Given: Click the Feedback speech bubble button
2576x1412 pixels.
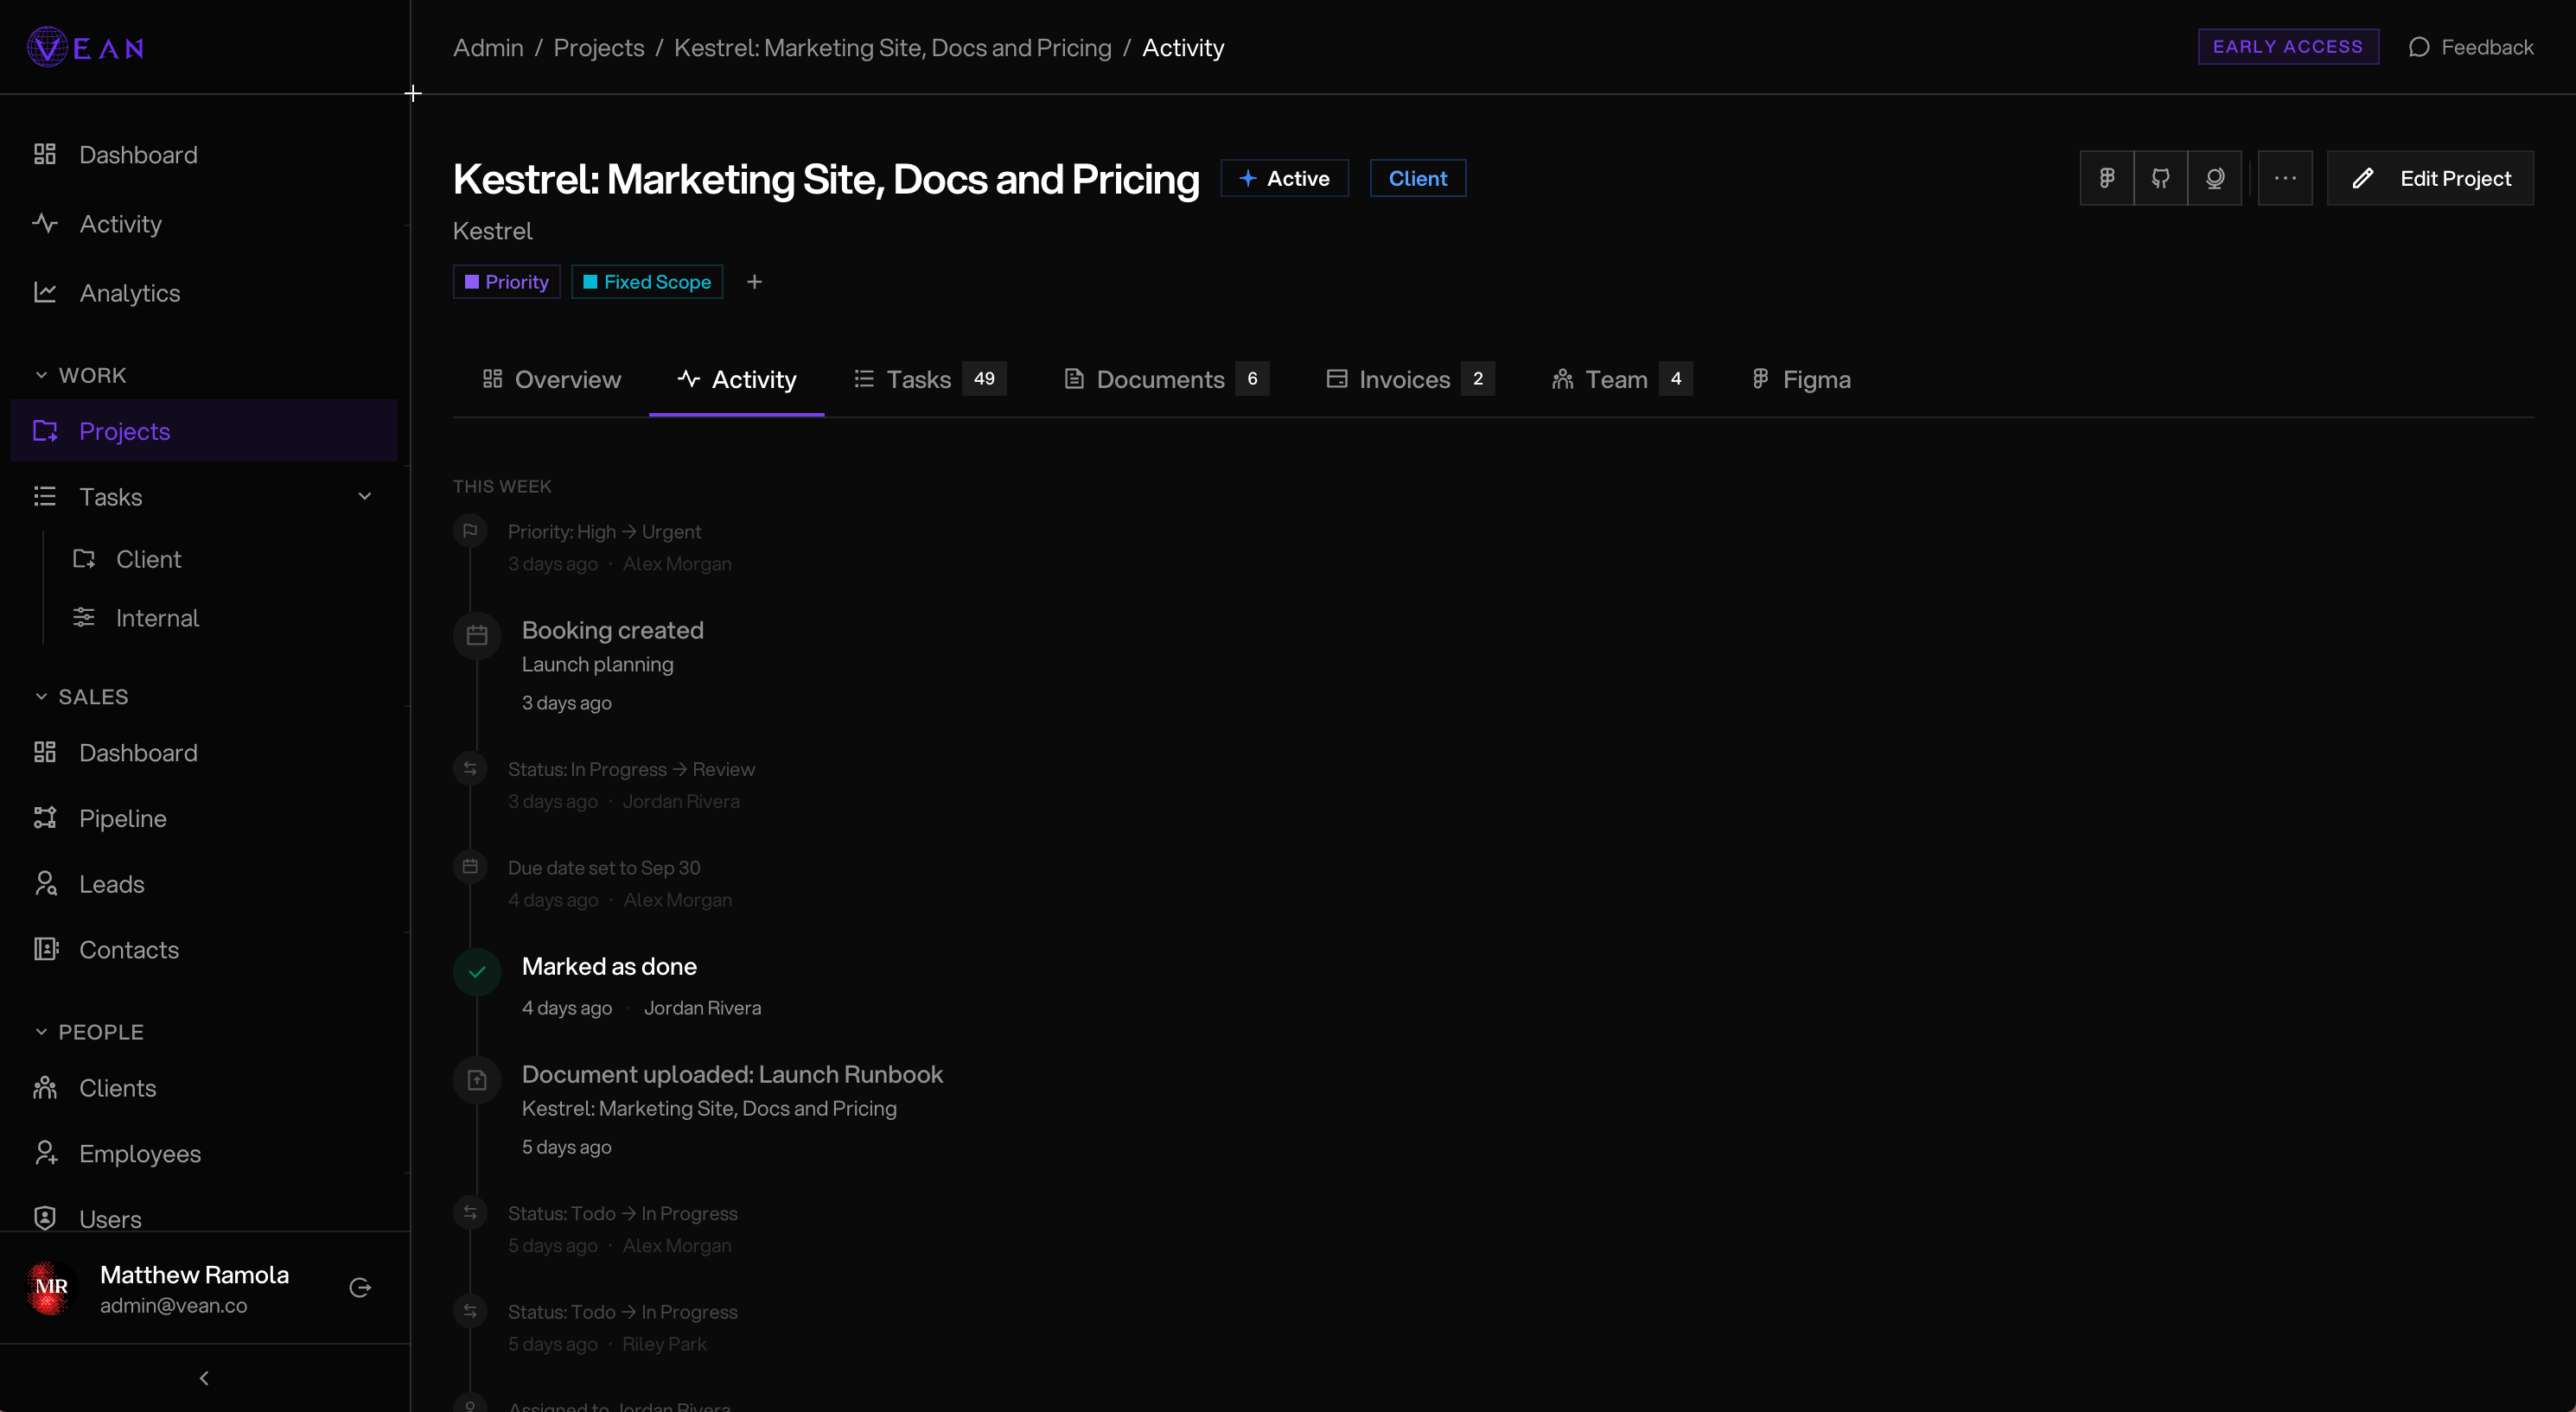Looking at the screenshot, I should coord(2471,47).
